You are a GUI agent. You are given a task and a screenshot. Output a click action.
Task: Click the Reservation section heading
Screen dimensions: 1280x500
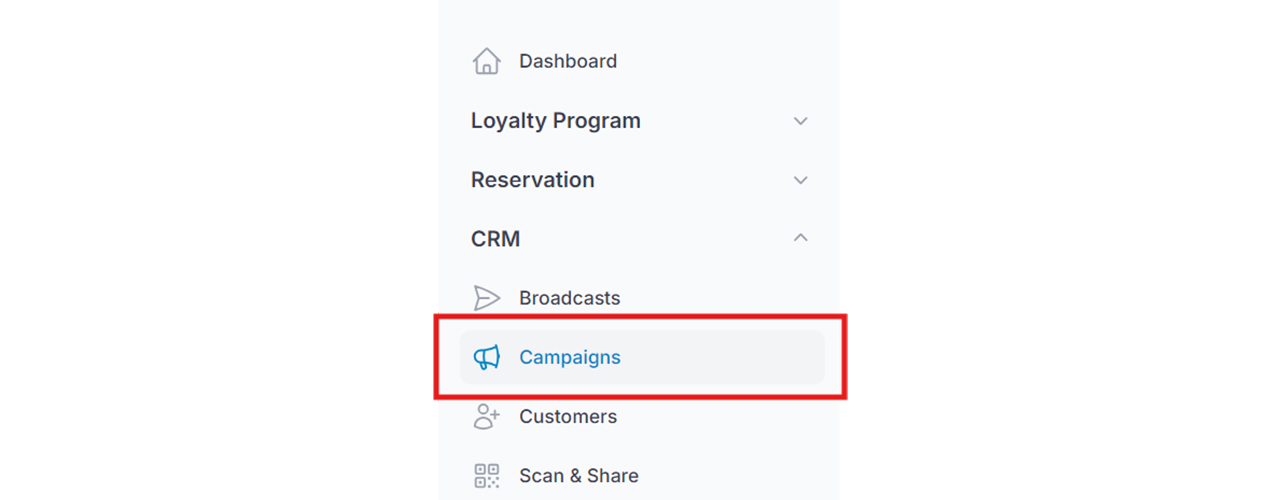[x=533, y=180]
